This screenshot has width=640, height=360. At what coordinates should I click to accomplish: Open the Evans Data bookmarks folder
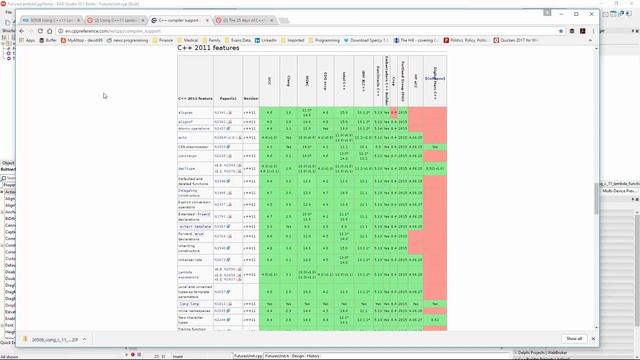(238, 40)
